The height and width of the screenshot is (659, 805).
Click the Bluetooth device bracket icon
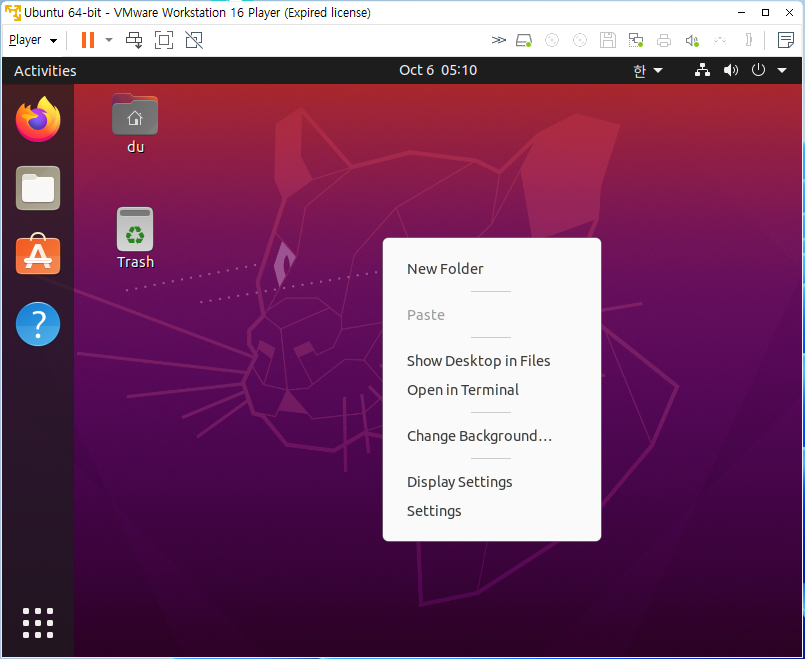click(749, 40)
